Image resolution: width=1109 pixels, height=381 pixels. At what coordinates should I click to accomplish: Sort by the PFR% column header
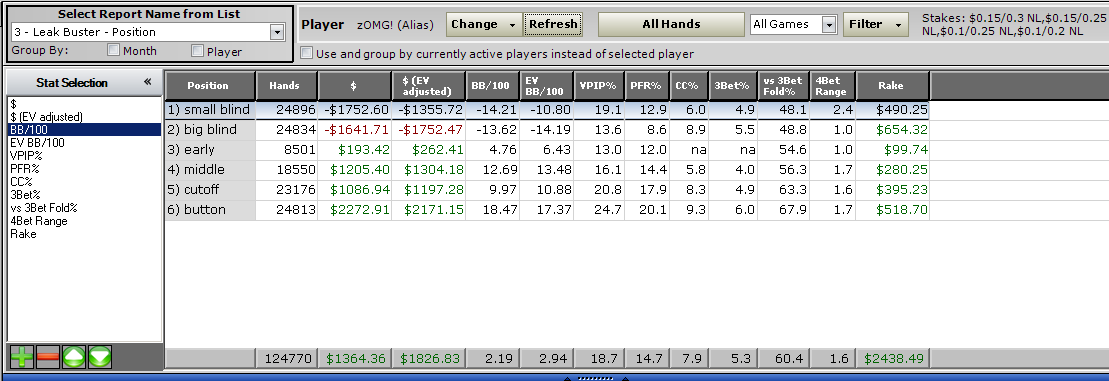click(x=646, y=86)
